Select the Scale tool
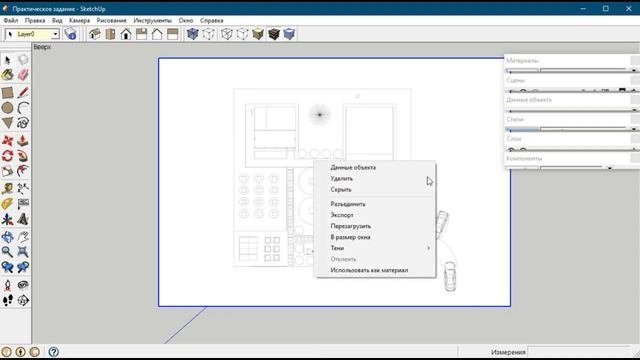 point(7,171)
